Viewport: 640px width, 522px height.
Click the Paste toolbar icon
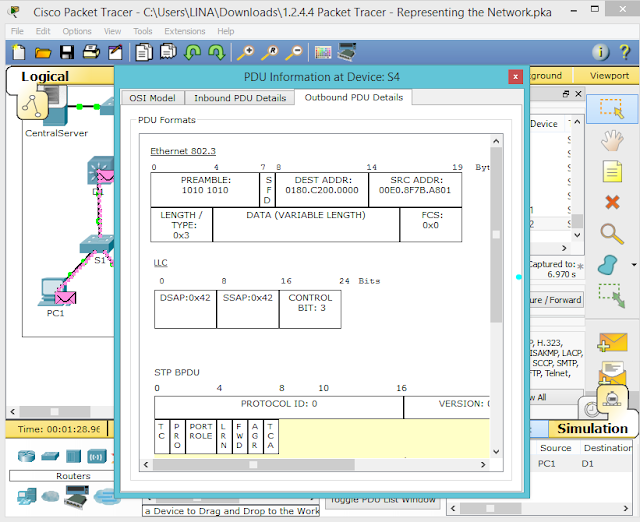[168, 52]
